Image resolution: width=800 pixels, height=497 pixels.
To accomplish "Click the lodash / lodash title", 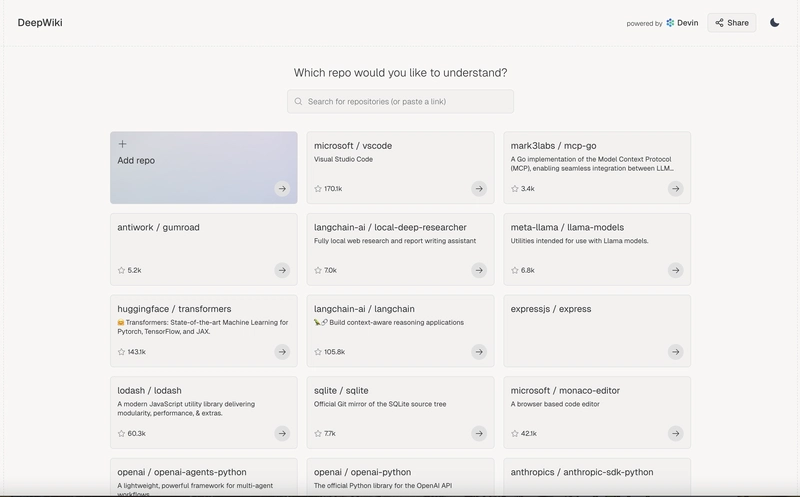I will coord(149,390).
